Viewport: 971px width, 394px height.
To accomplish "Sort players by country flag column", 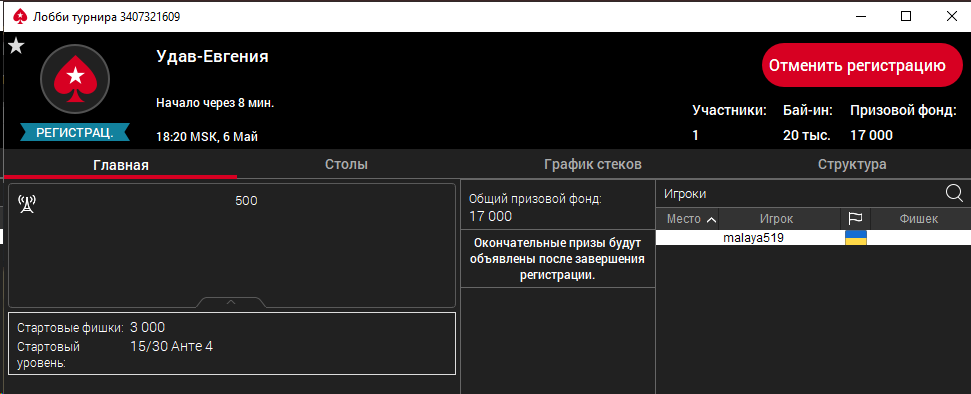I will click(x=855, y=219).
